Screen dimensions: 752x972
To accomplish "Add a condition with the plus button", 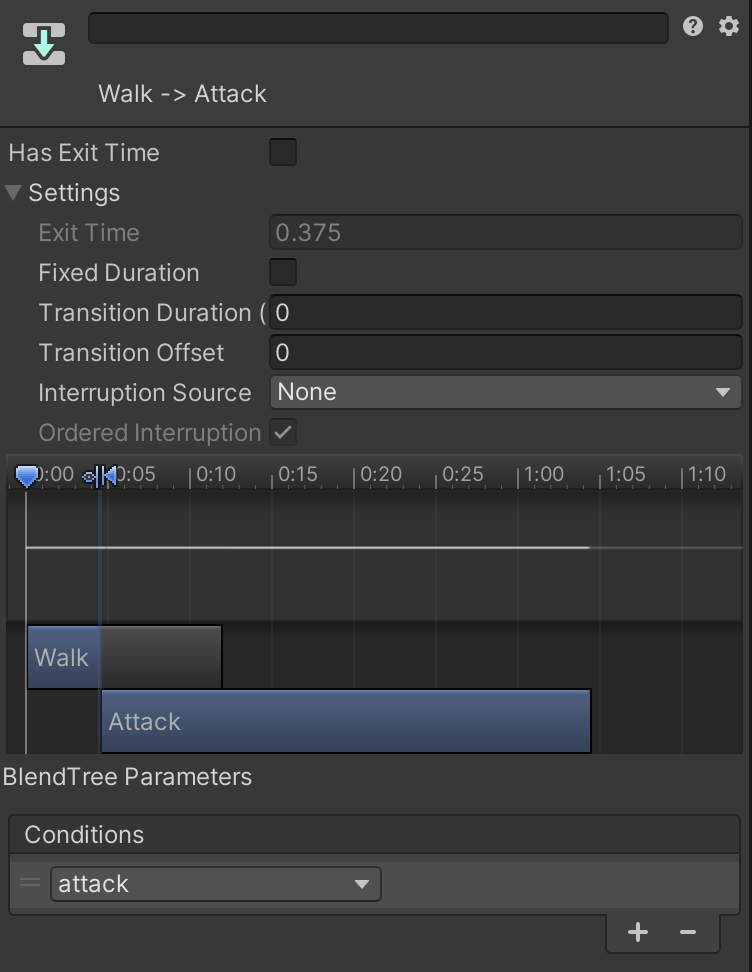I will click(637, 932).
